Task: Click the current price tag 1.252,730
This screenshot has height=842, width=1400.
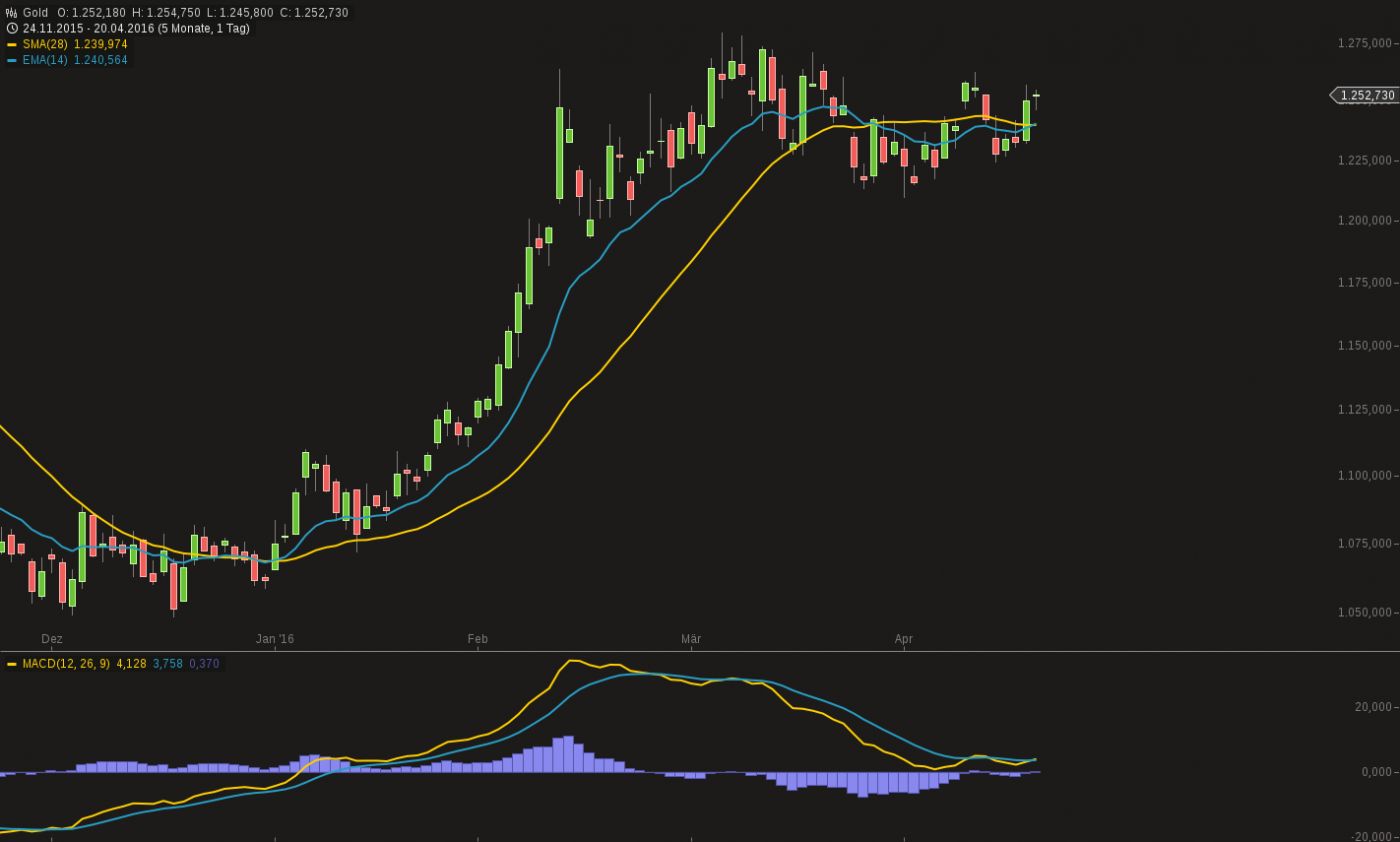Action: [x=1367, y=96]
